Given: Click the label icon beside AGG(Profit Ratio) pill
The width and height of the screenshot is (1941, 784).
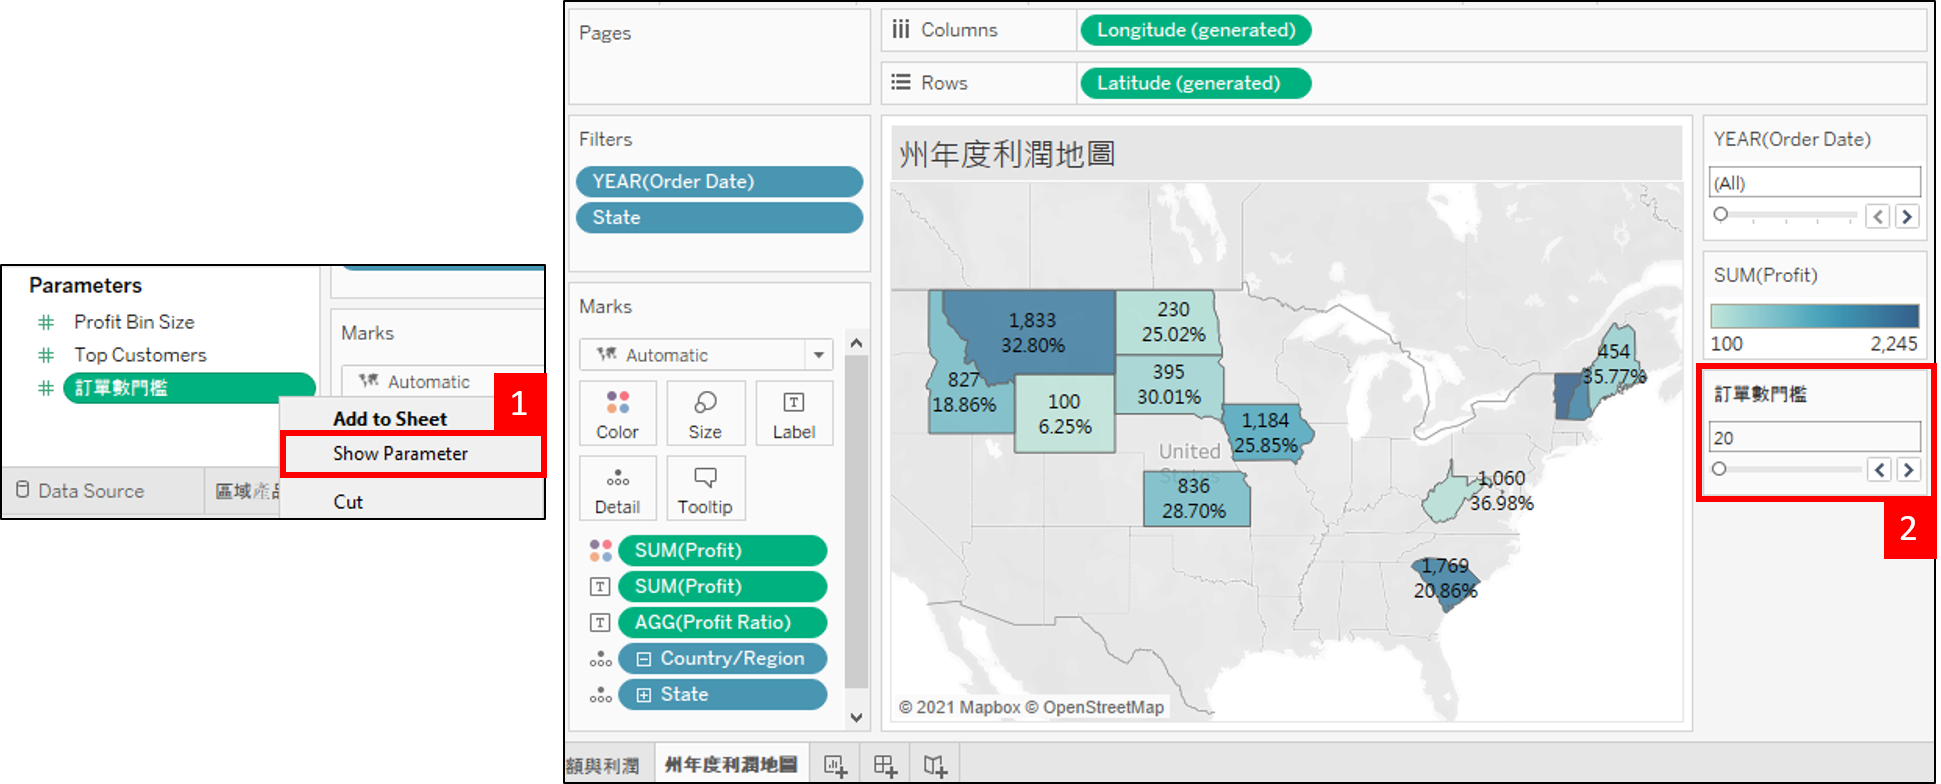Looking at the screenshot, I should point(600,623).
